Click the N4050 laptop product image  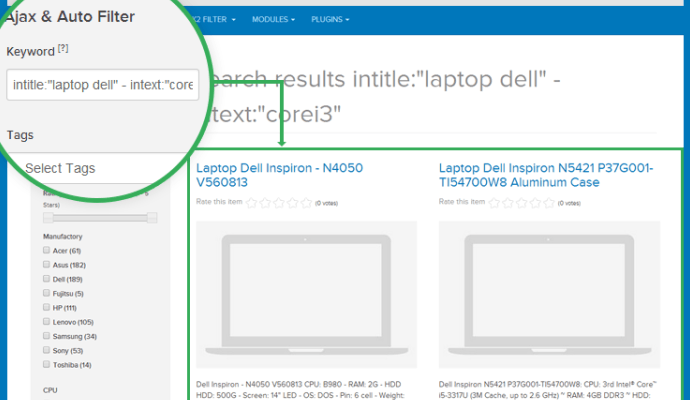tap(306, 294)
